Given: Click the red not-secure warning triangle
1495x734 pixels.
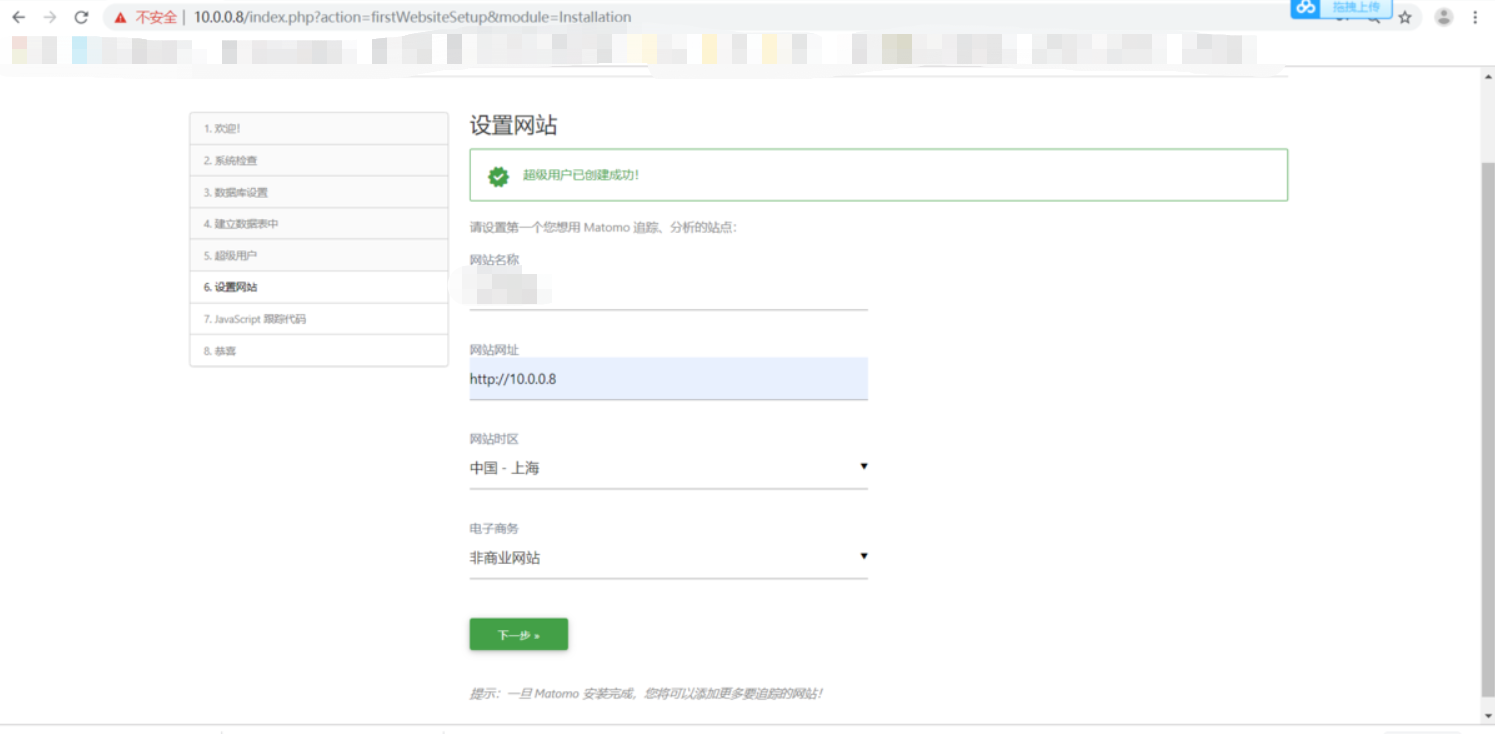Looking at the screenshot, I should coord(121,17).
